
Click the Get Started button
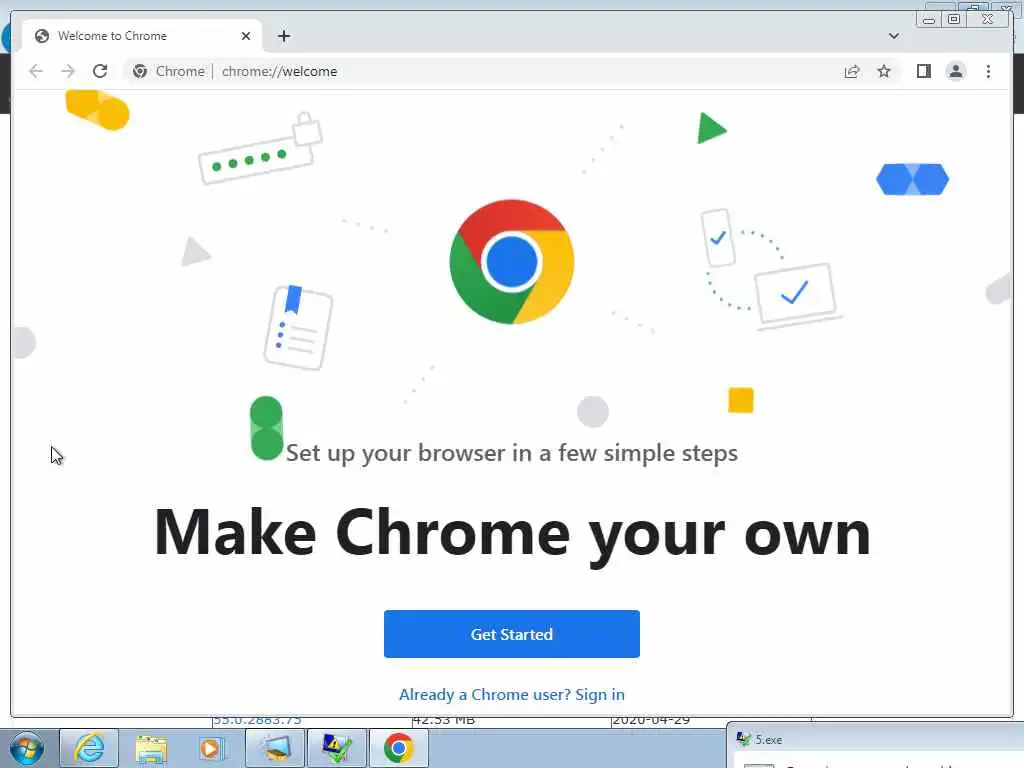tap(511, 633)
